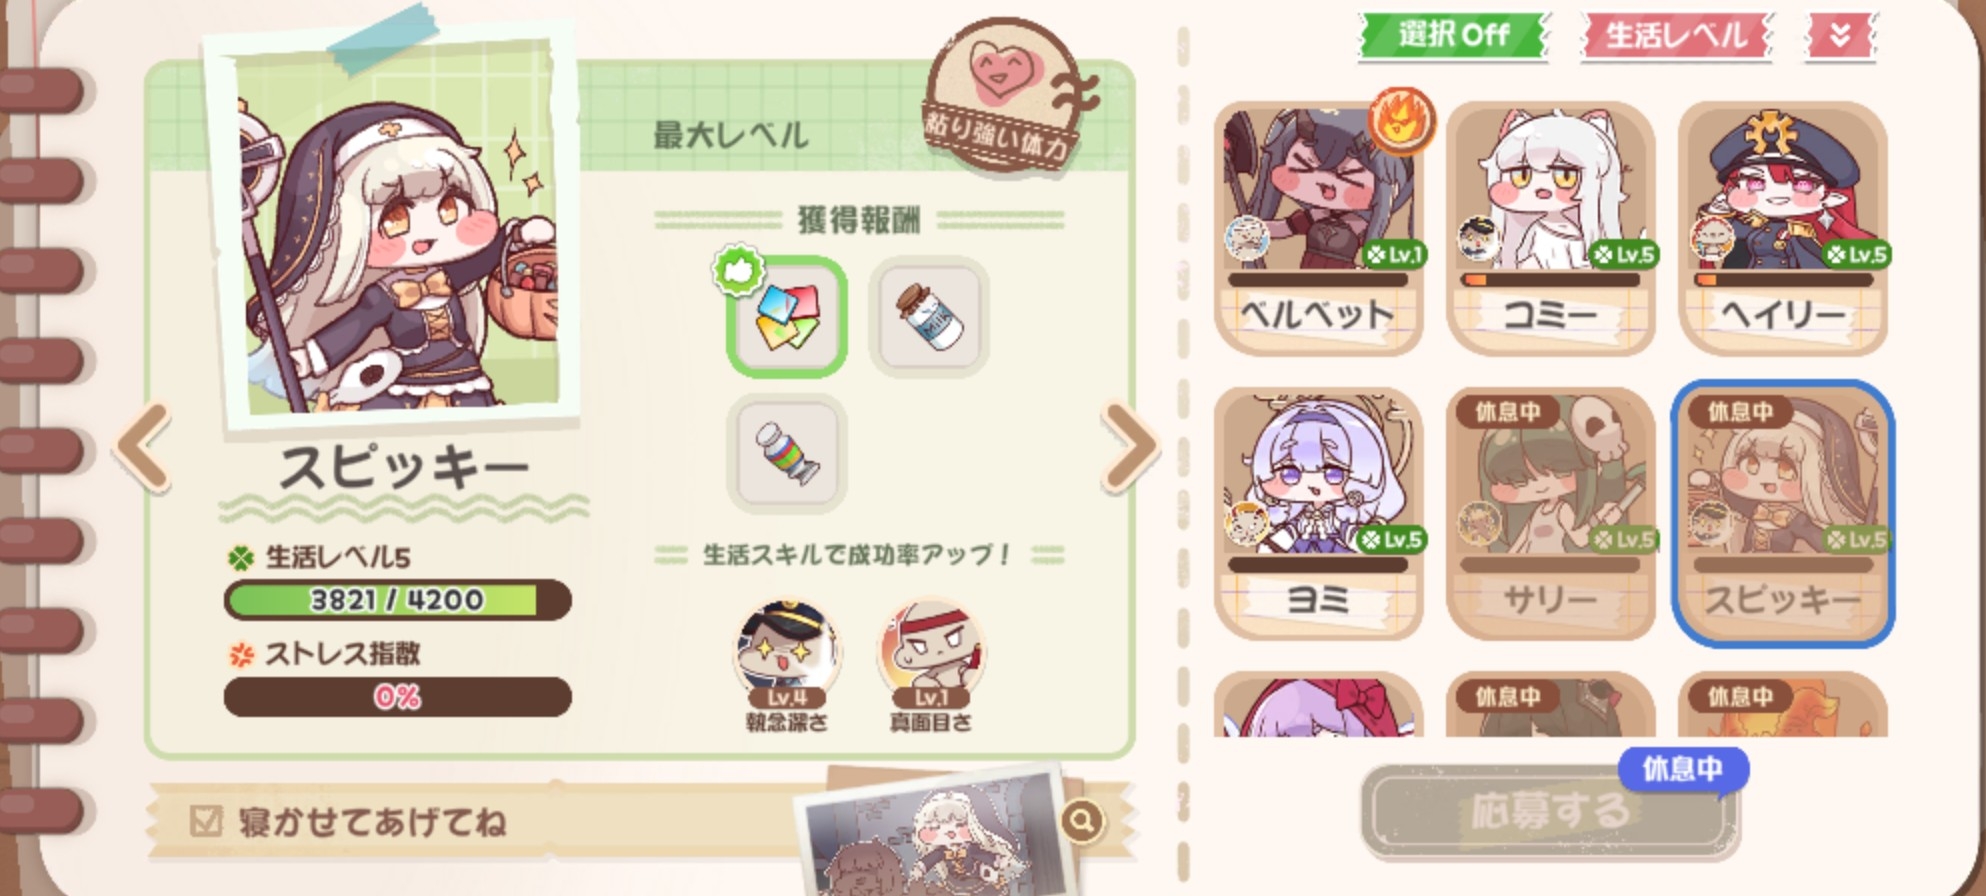Select the コミー character card
Viewport: 1986px width, 896px height.
[1550, 228]
